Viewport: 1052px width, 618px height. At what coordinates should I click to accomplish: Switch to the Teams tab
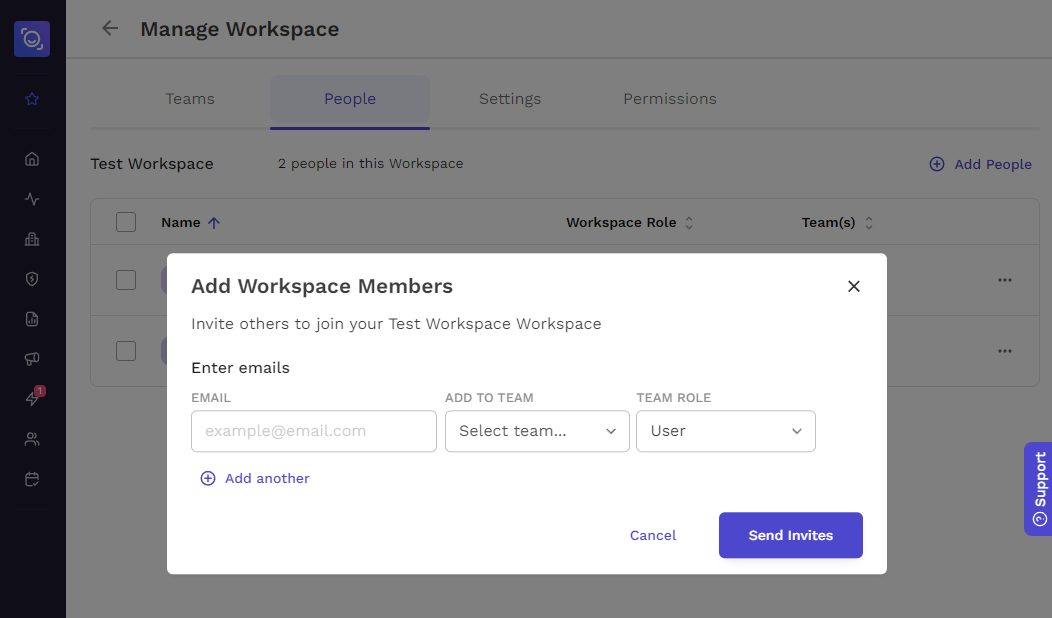coord(190,99)
